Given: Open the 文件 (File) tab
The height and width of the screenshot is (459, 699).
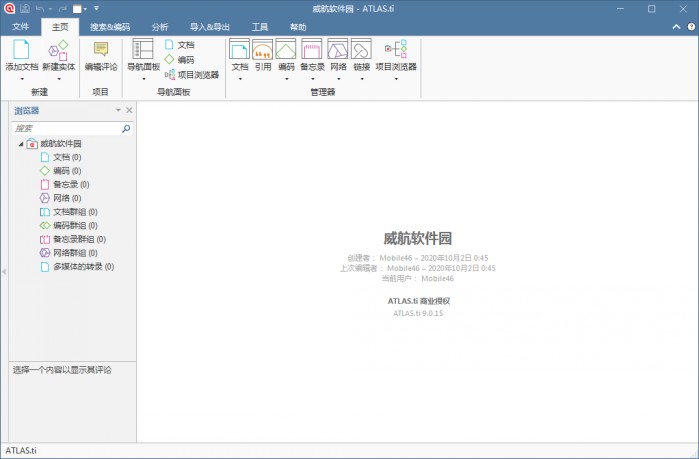Looking at the screenshot, I should click(x=21, y=27).
